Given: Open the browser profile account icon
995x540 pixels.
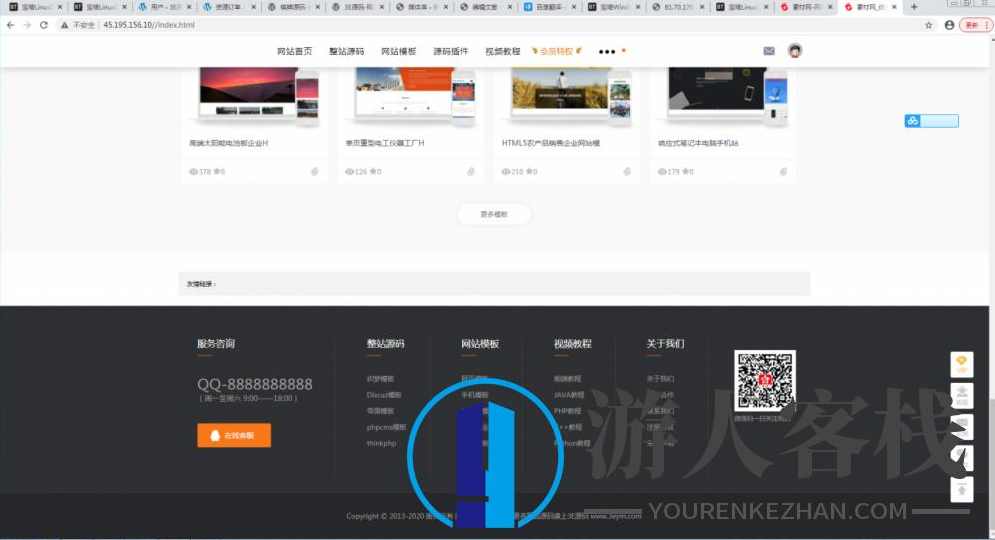Looking at the screenshot, I should point(949,25).
